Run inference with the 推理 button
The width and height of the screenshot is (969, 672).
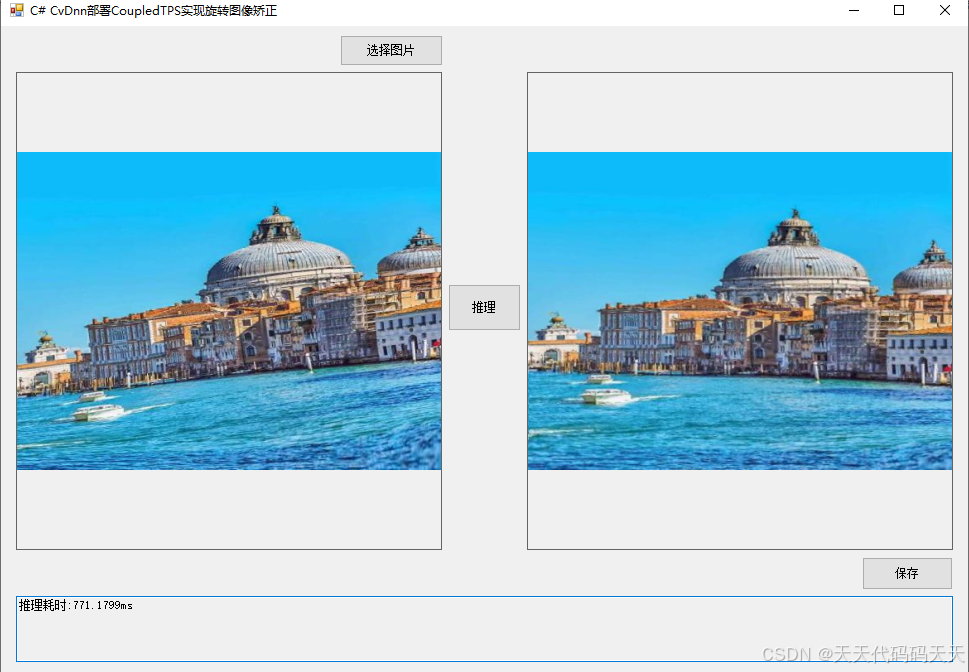484,307
